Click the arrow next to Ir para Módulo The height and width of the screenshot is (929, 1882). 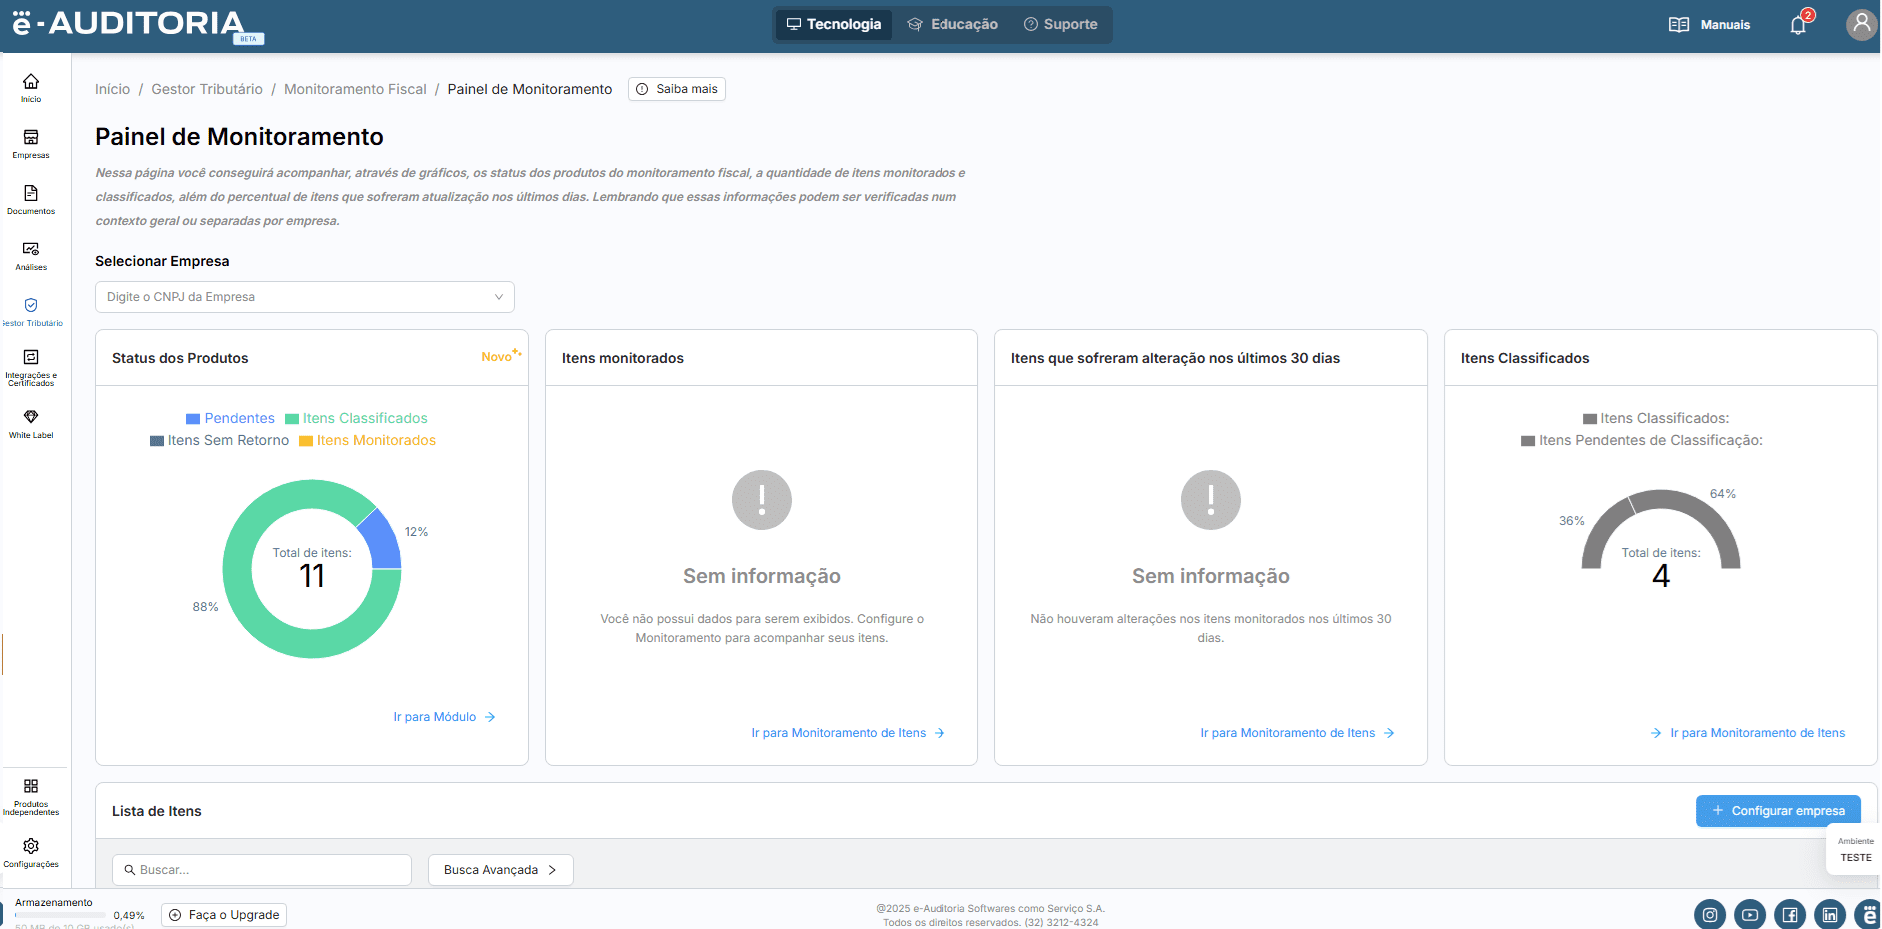coord(490,717)
